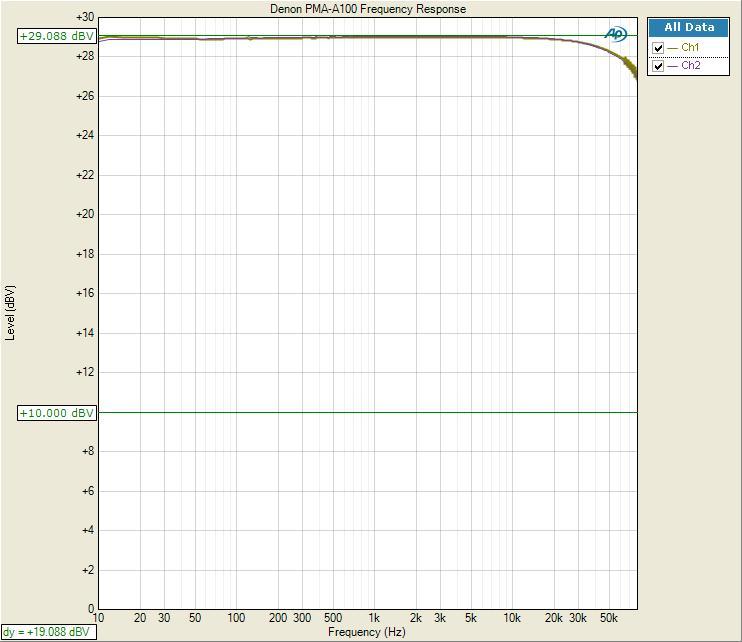Click the graph title Denon PMA-A100 Frequency Response
742x642 pixels.
click(x=368, y=9)
